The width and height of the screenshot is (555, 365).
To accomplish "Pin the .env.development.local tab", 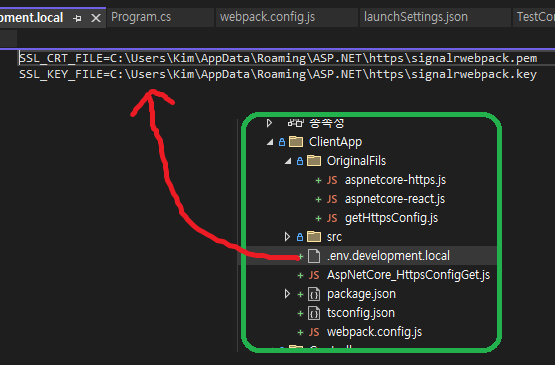I will click(77, 18).
